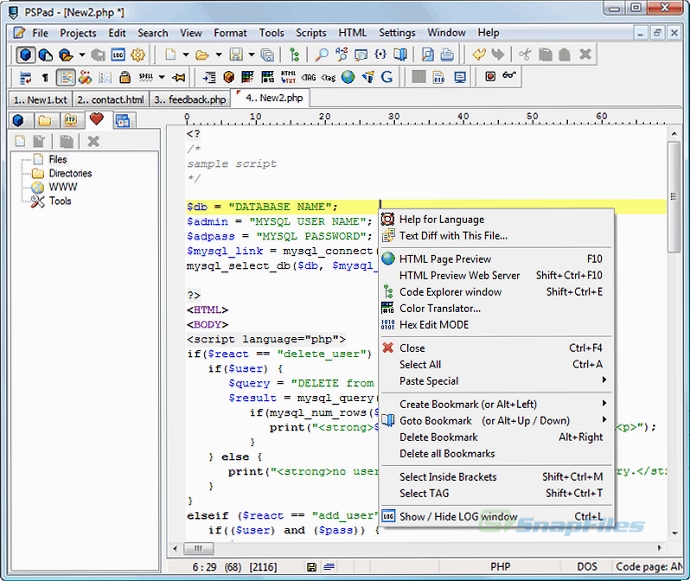Switch to the folder file explorer panel tab
This screenshot has height=581, width=690.
coord(44,120)
